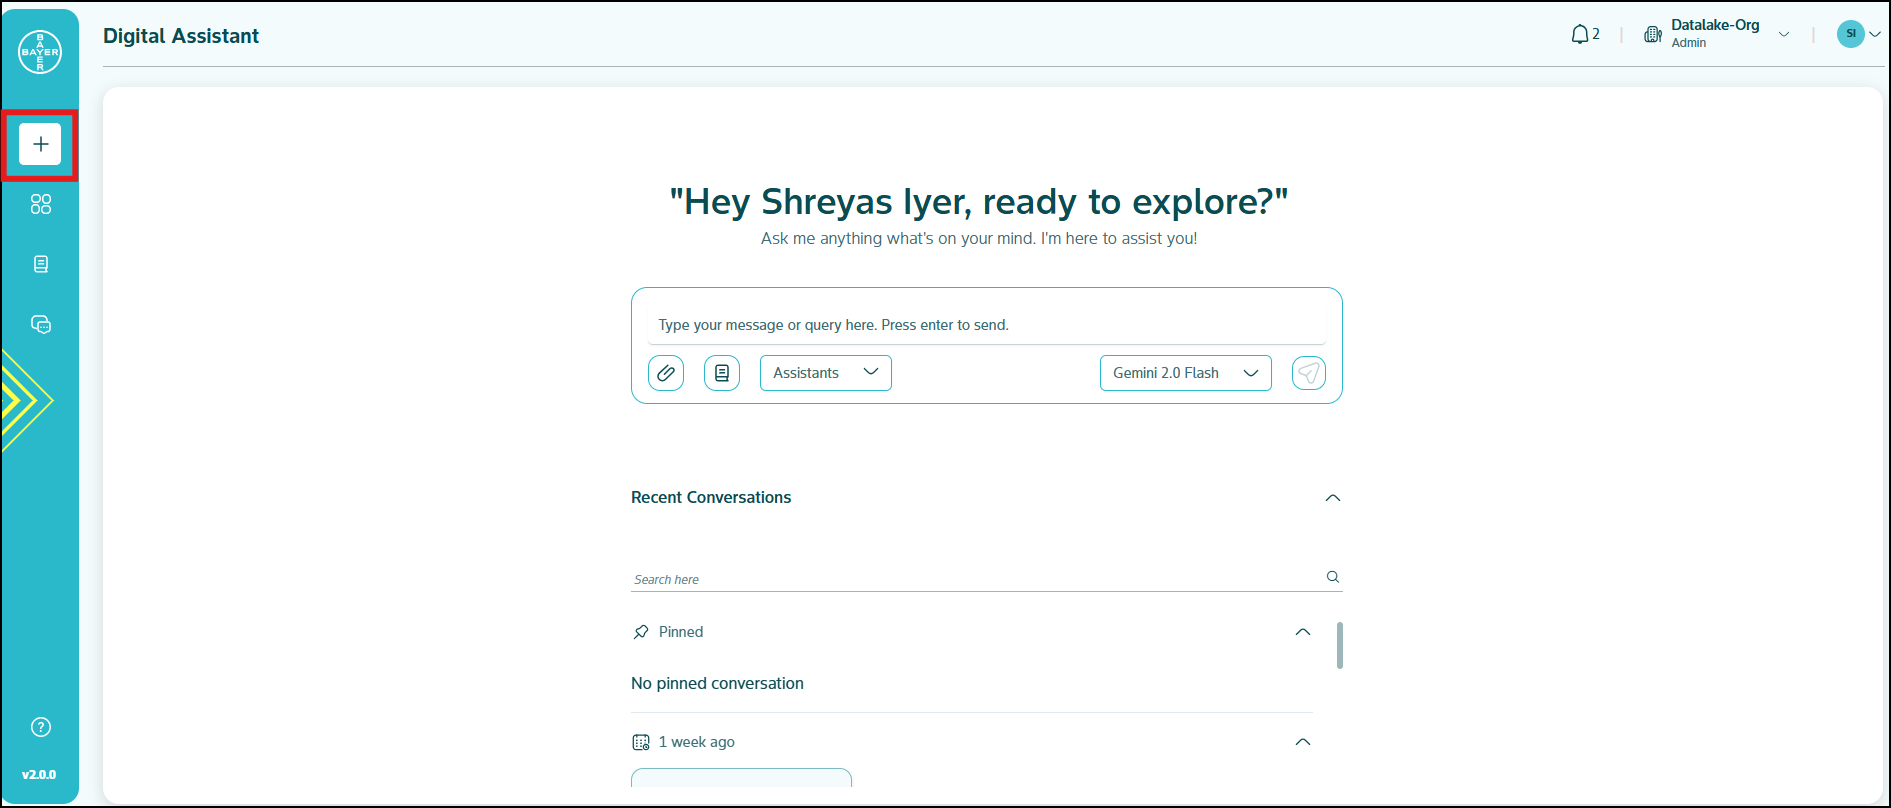
Task: Click the search magnifier icon in Recent Conversations
Action: (x=1332, y=577)
